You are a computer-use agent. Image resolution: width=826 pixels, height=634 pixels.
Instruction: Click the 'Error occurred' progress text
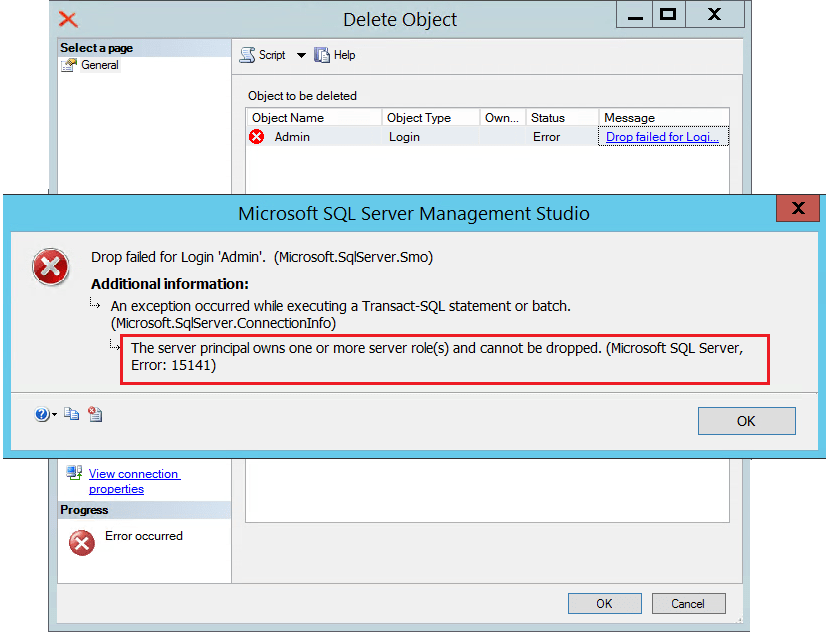[144, 536]
